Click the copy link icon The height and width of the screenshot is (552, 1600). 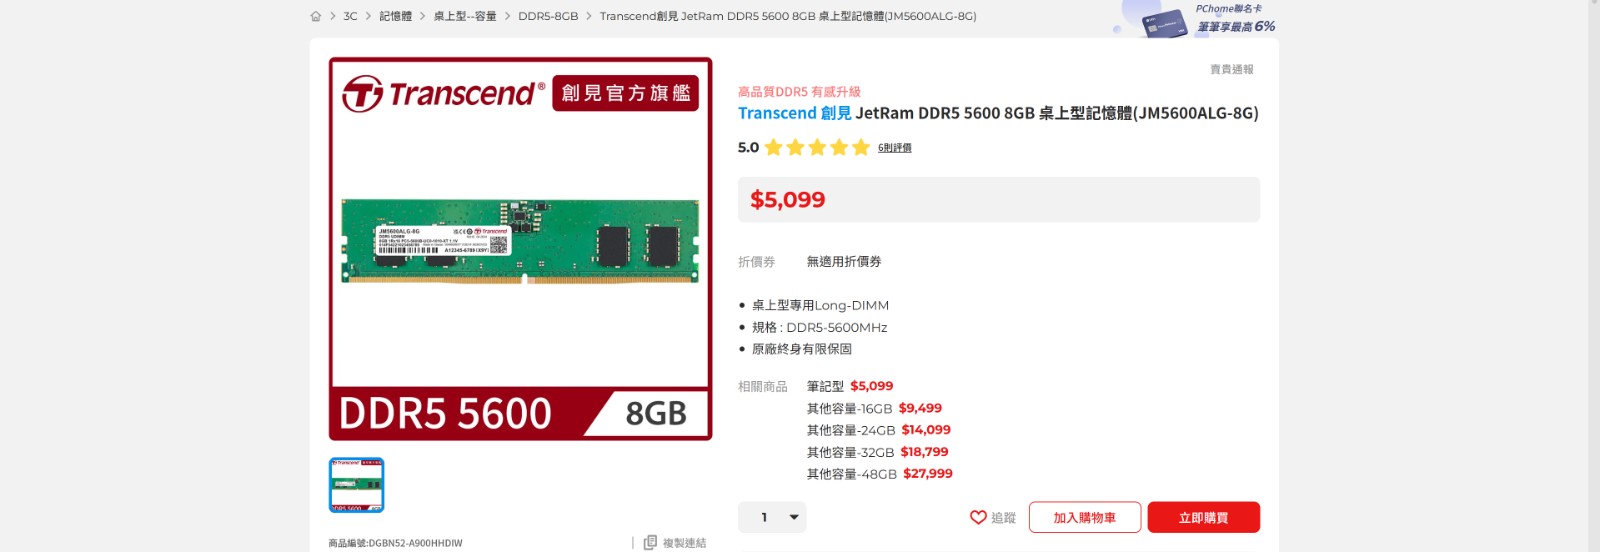tap(650, 542)
